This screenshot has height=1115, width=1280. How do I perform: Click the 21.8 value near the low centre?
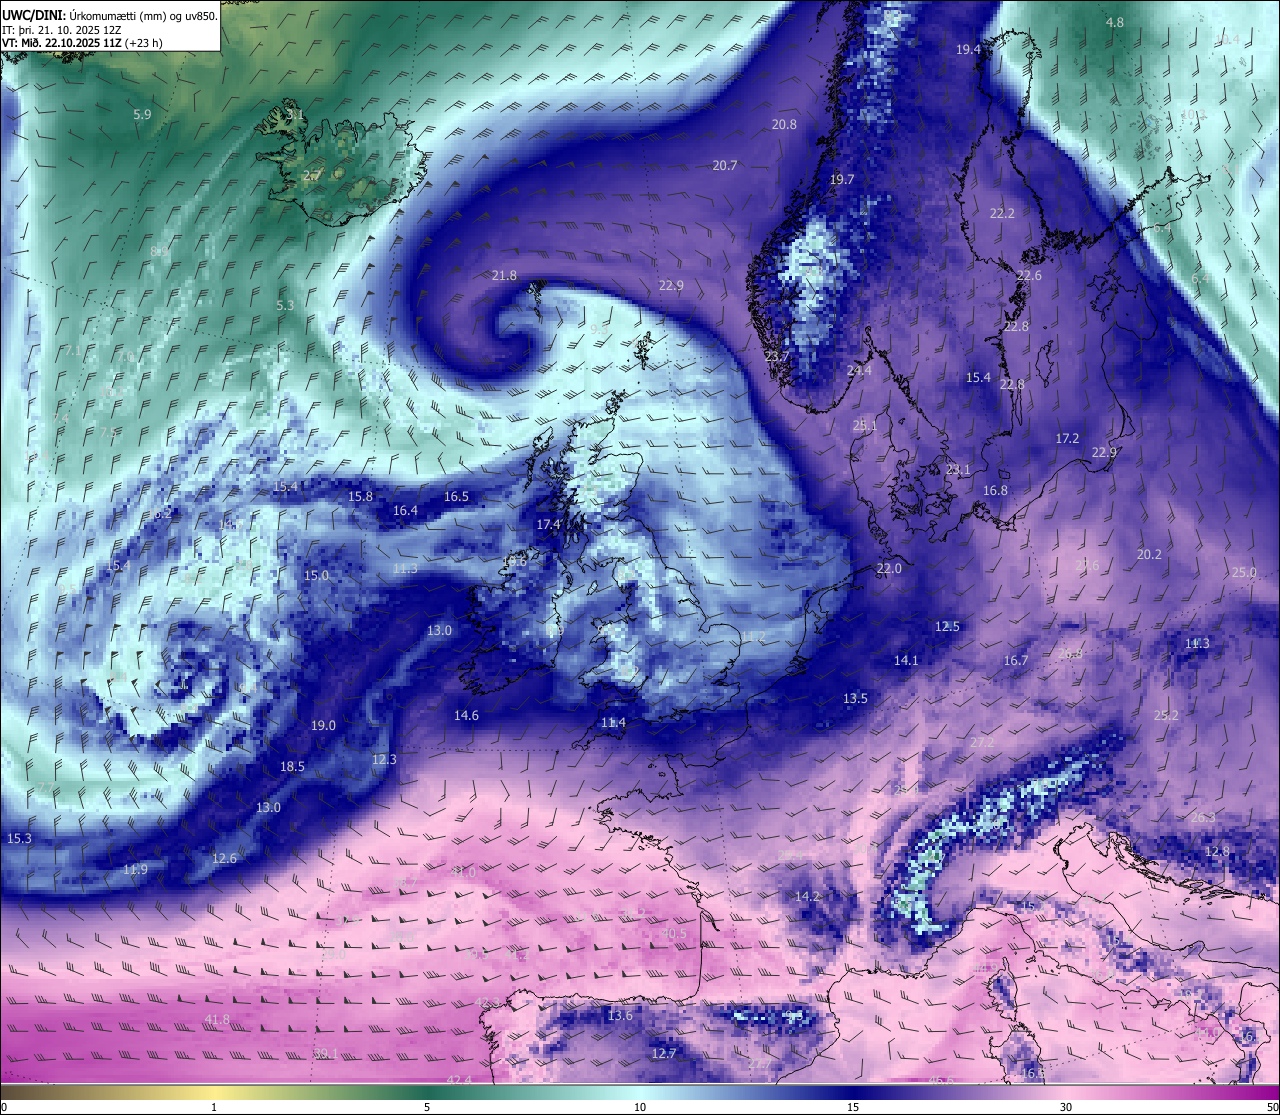[505, 275]
